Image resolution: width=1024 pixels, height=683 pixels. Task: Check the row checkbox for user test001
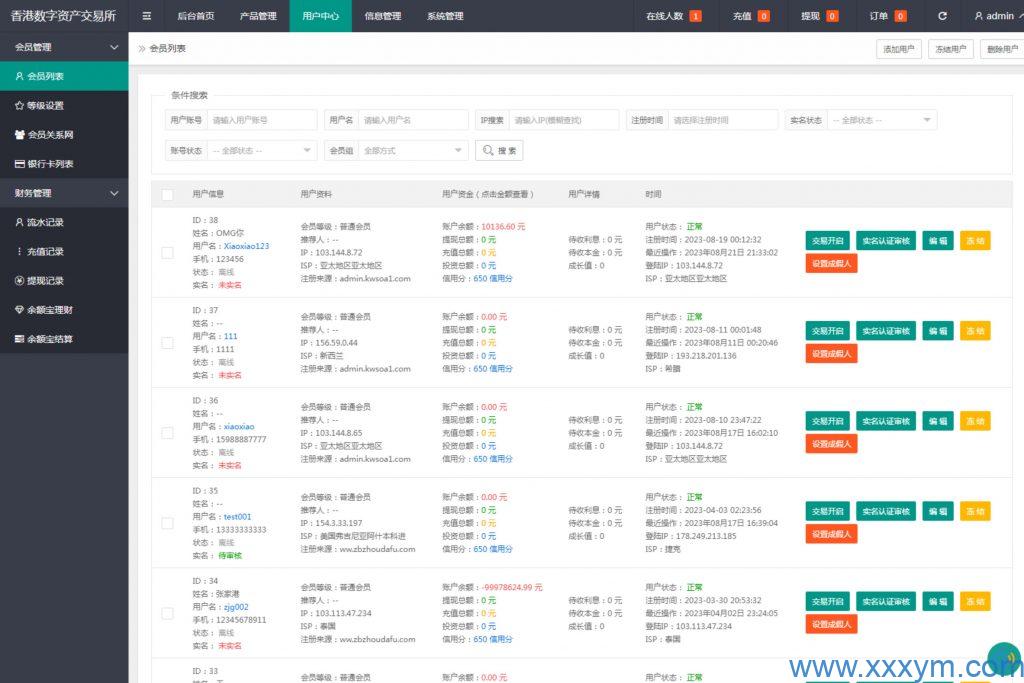167,523
